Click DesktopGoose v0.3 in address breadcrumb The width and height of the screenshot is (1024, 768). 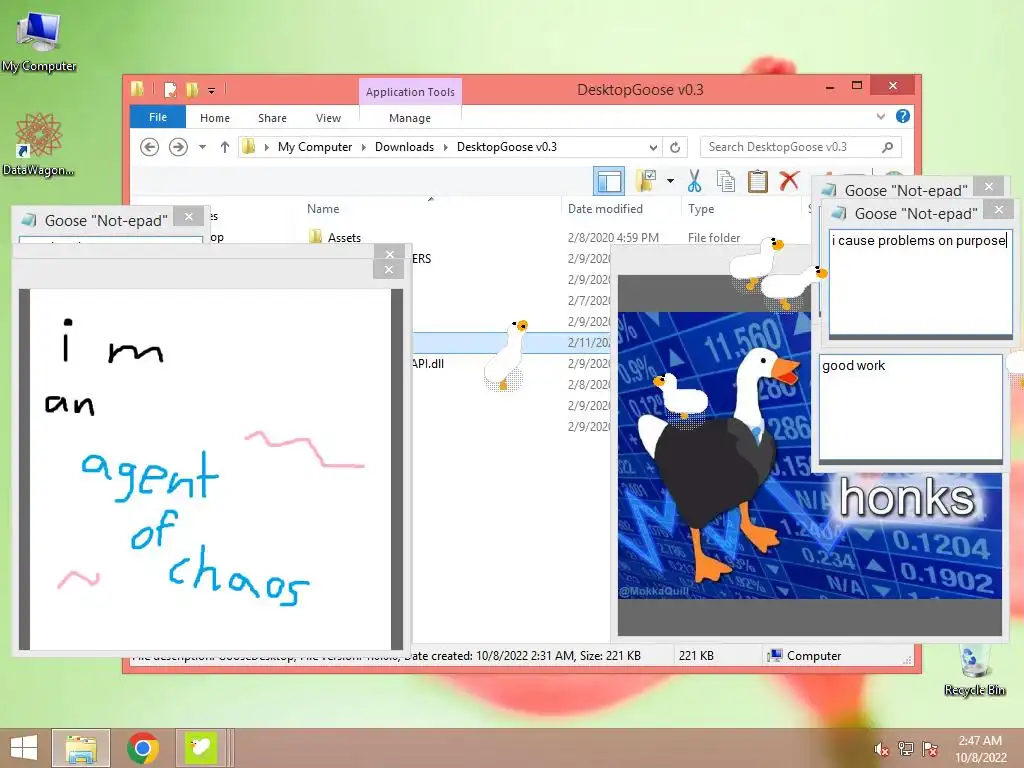tap(507, 147)
